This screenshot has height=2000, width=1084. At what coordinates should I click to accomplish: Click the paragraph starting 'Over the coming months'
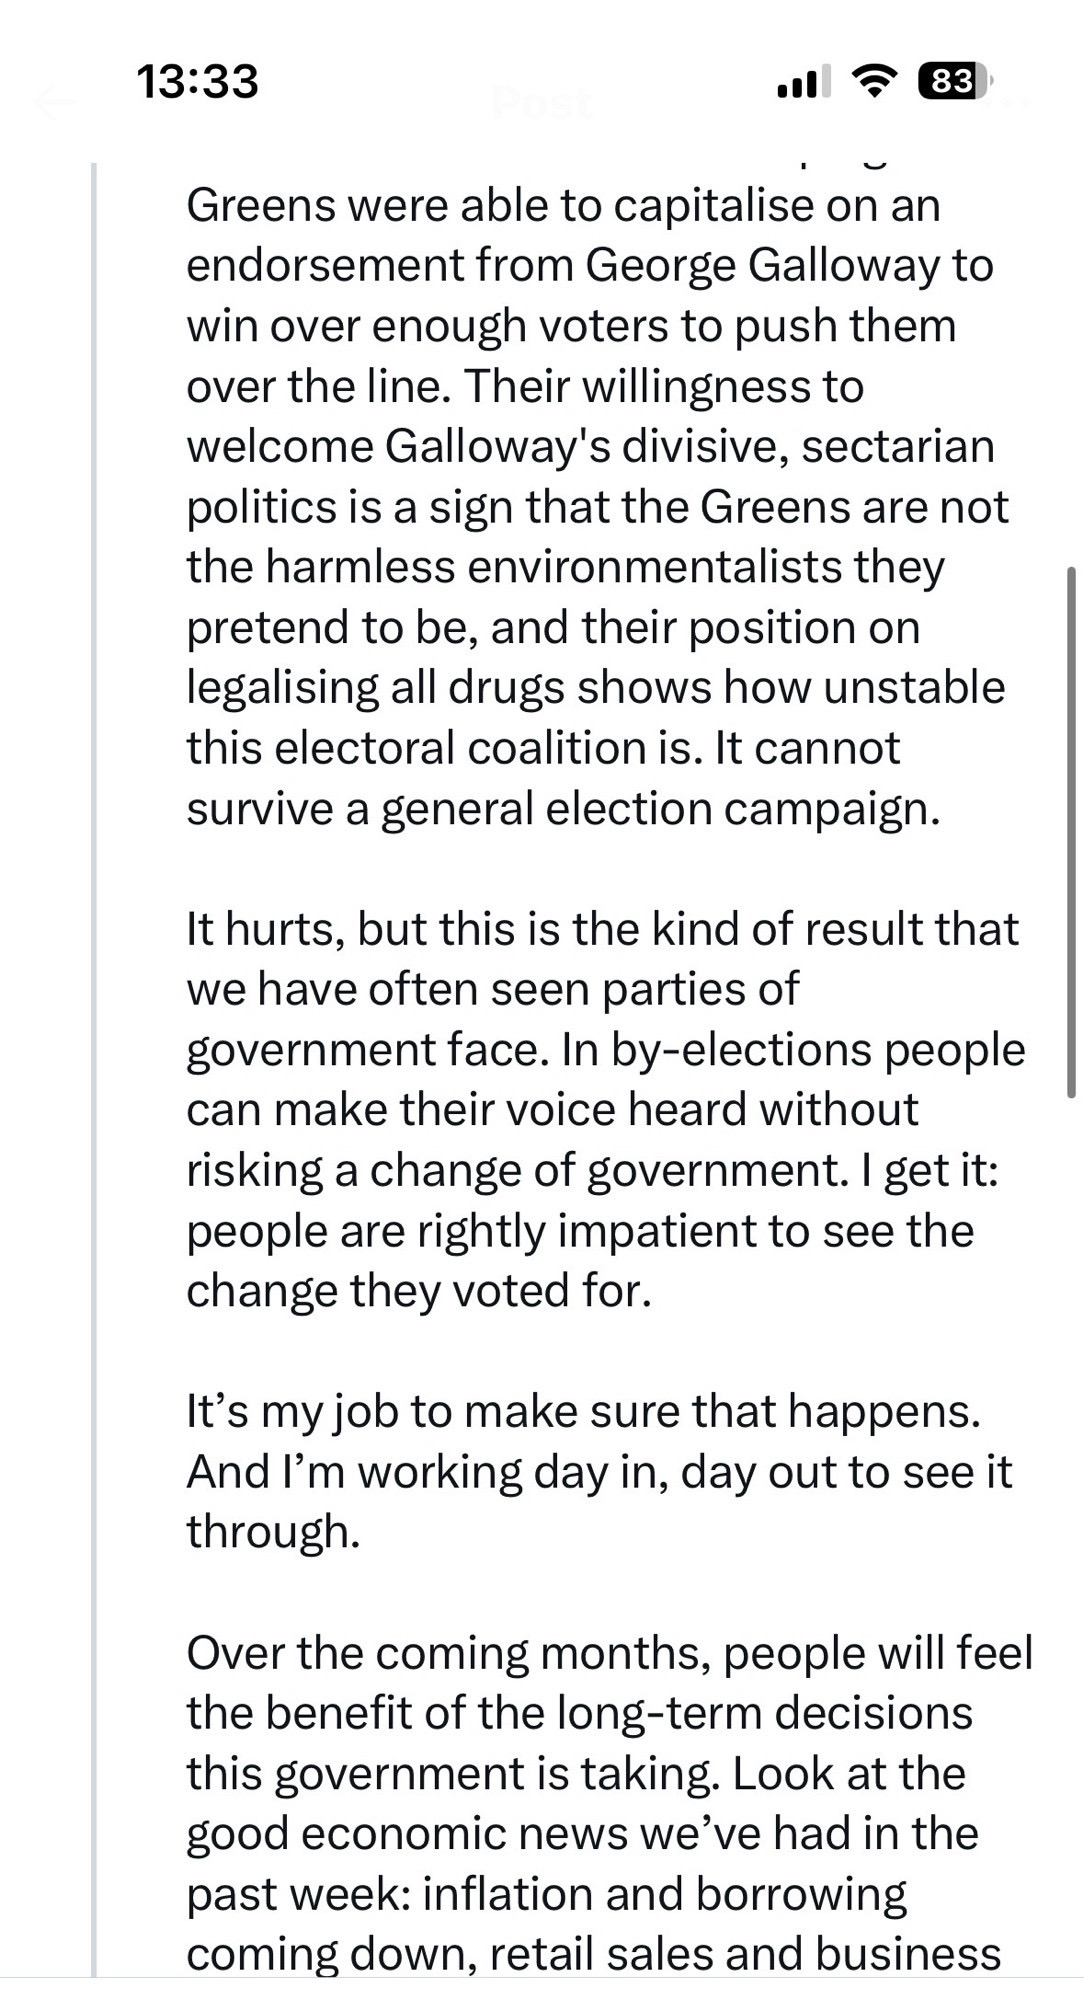[600, 1800]
